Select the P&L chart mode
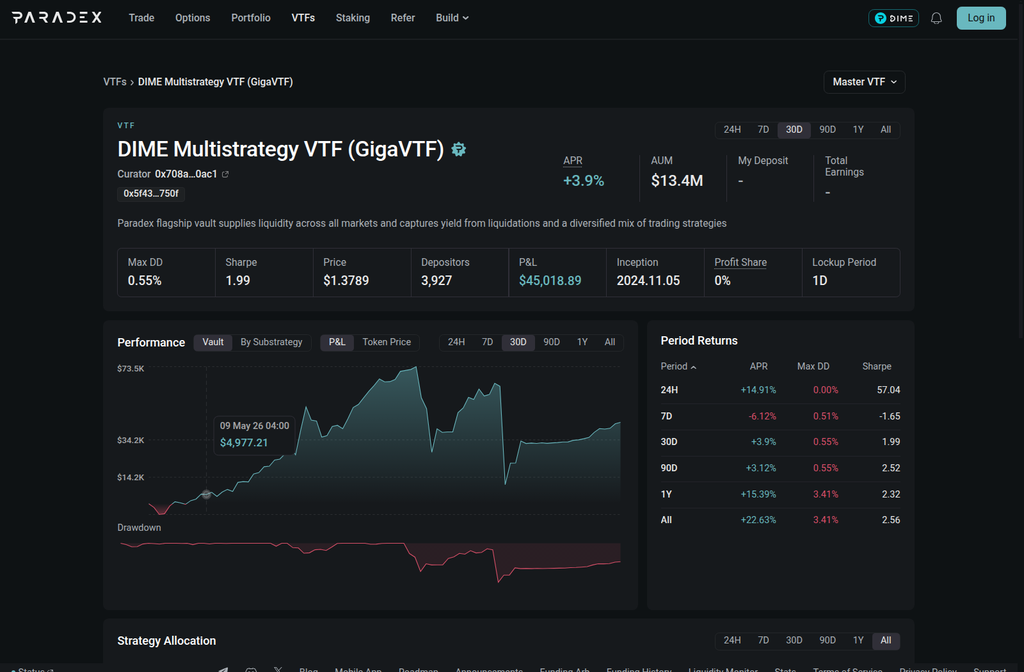Image resolution: width=1024 pixels, height=672 pixels. 337,342
